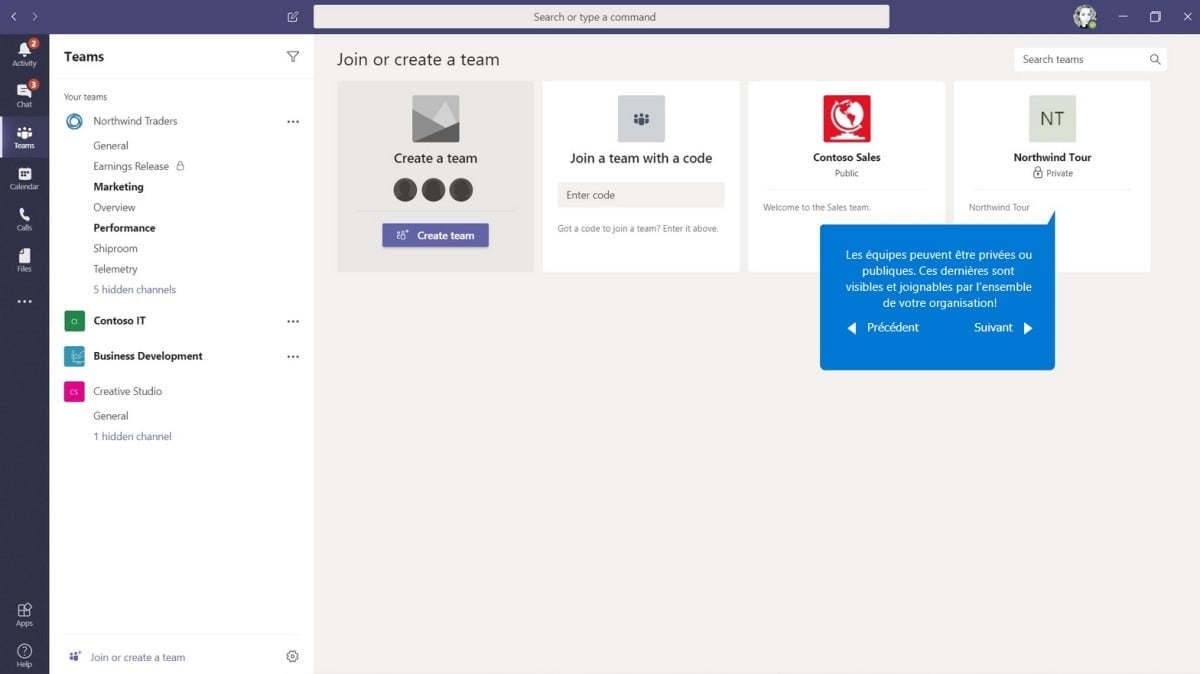Open the Apps store icon
Image resolution: width=1200 pixels, height=674 pixels.
[x=24, y=614]
